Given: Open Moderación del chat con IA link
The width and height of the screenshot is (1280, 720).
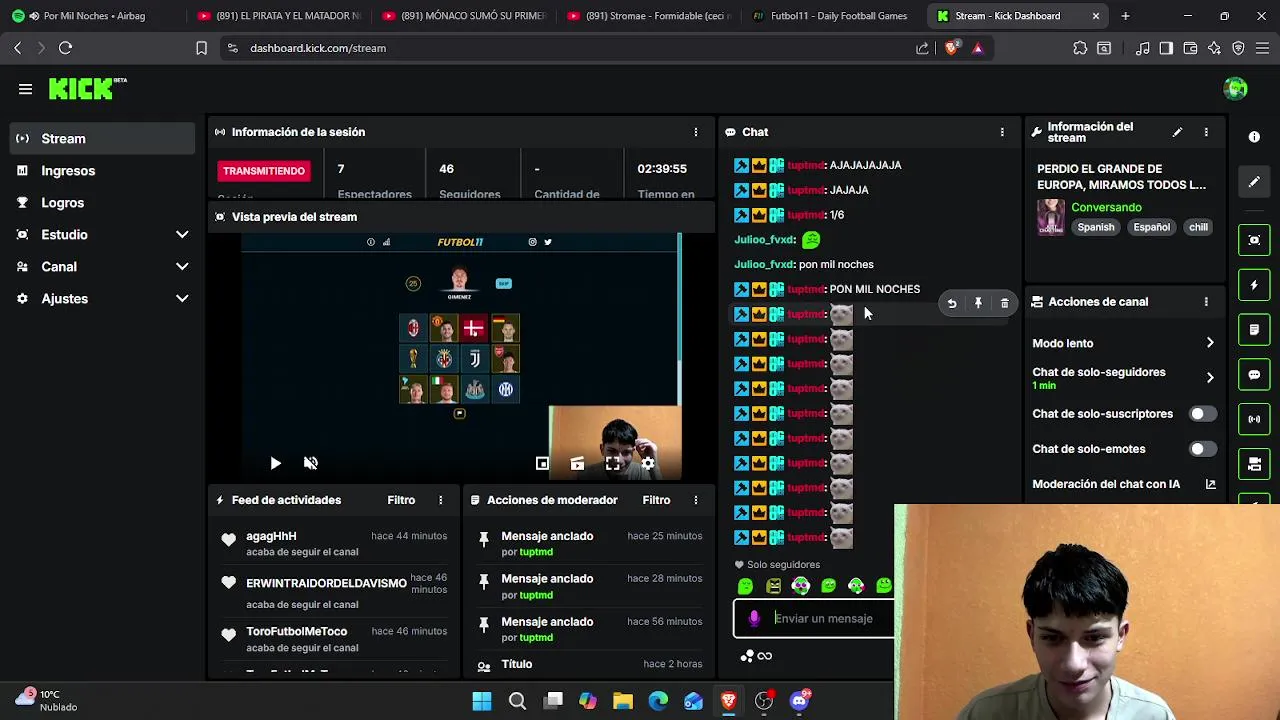Looking at the screenshot, I should click(x=1124, y=484).
